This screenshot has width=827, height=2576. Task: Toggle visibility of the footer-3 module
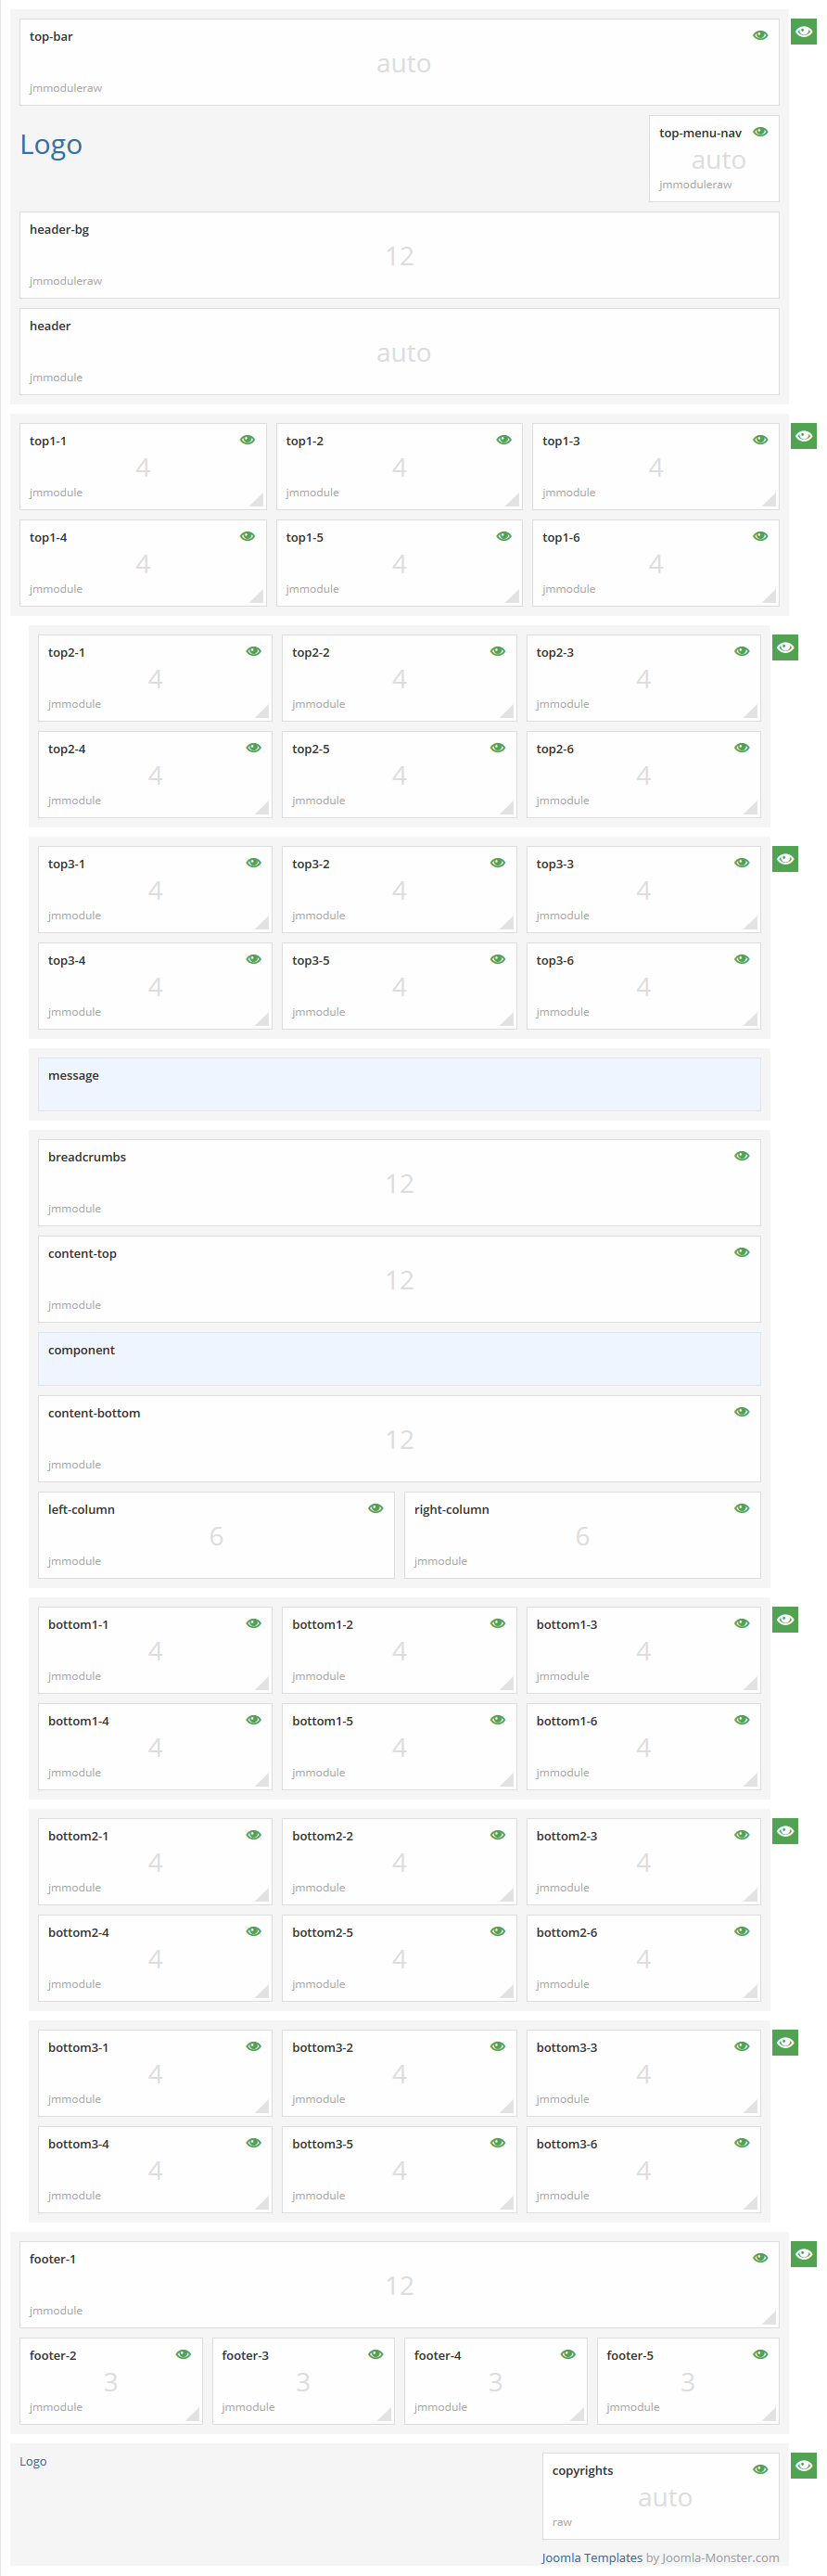[375, 2354]
